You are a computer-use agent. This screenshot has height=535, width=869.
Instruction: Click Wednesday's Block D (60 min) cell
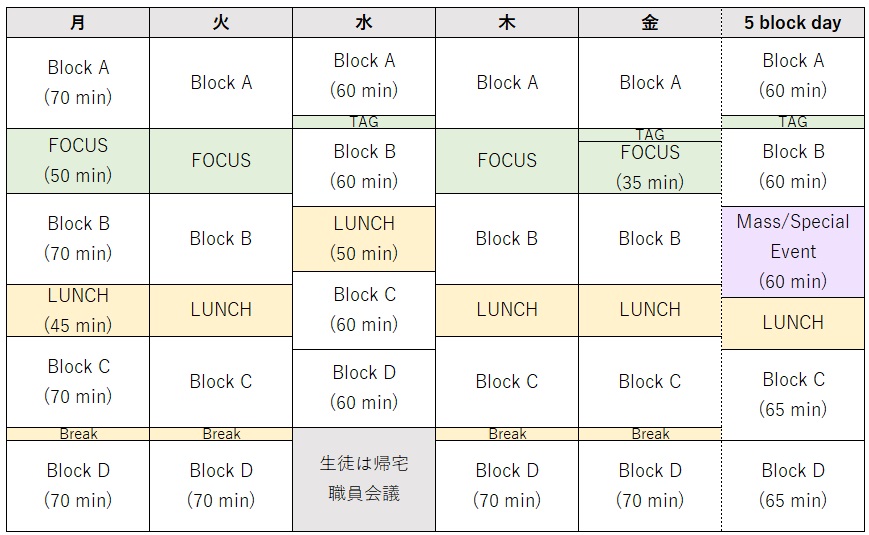[x=364, y=387]
